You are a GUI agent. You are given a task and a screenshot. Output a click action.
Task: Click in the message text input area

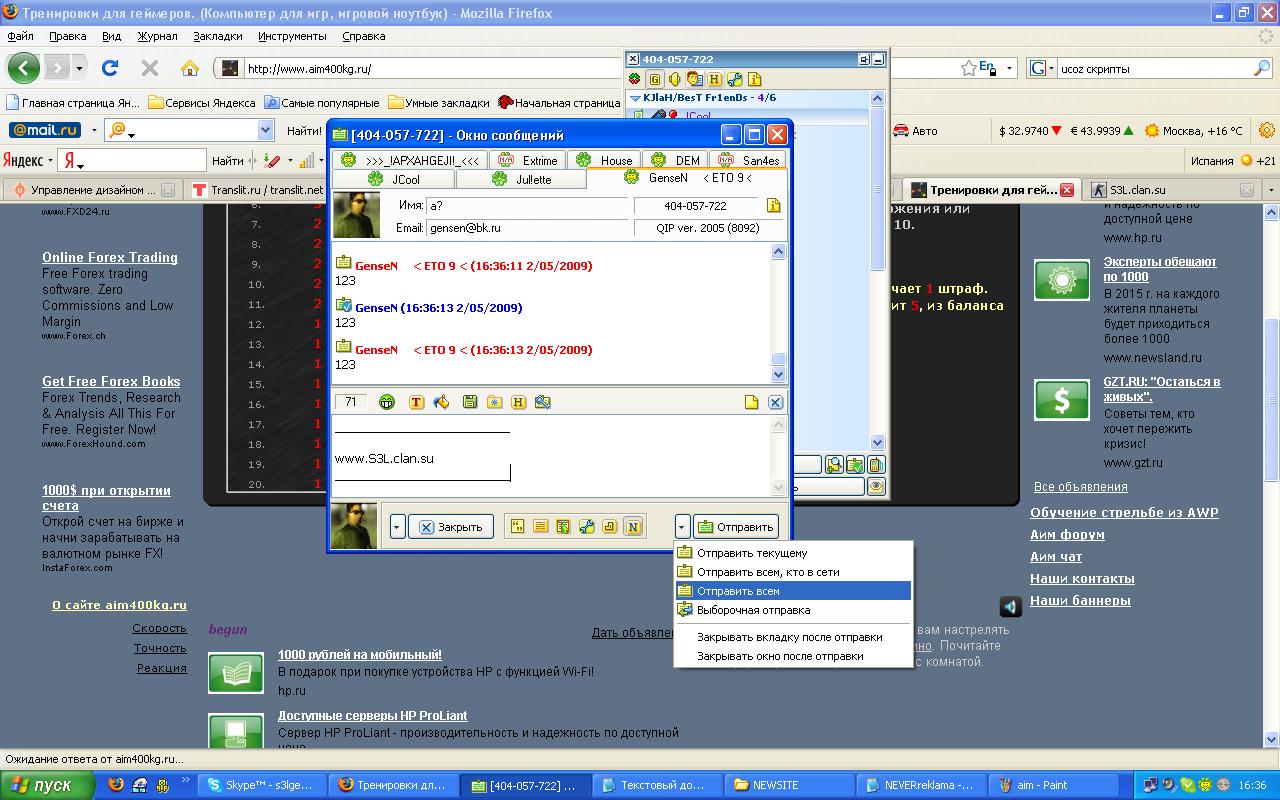point(551,455)
